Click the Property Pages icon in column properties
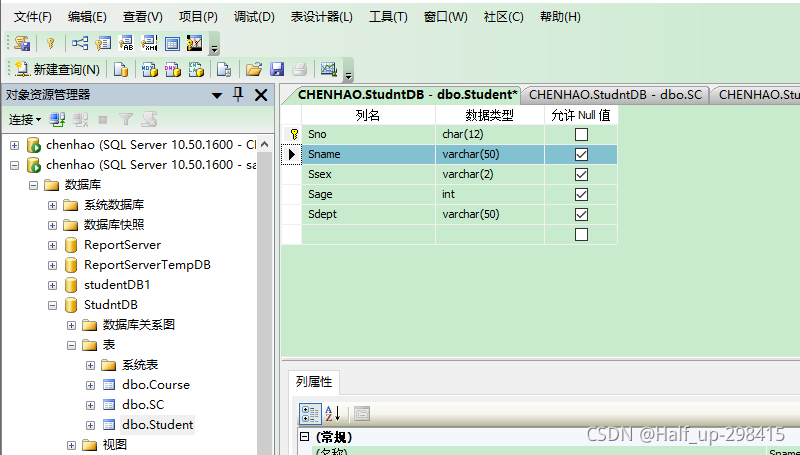 pos(362,414)
